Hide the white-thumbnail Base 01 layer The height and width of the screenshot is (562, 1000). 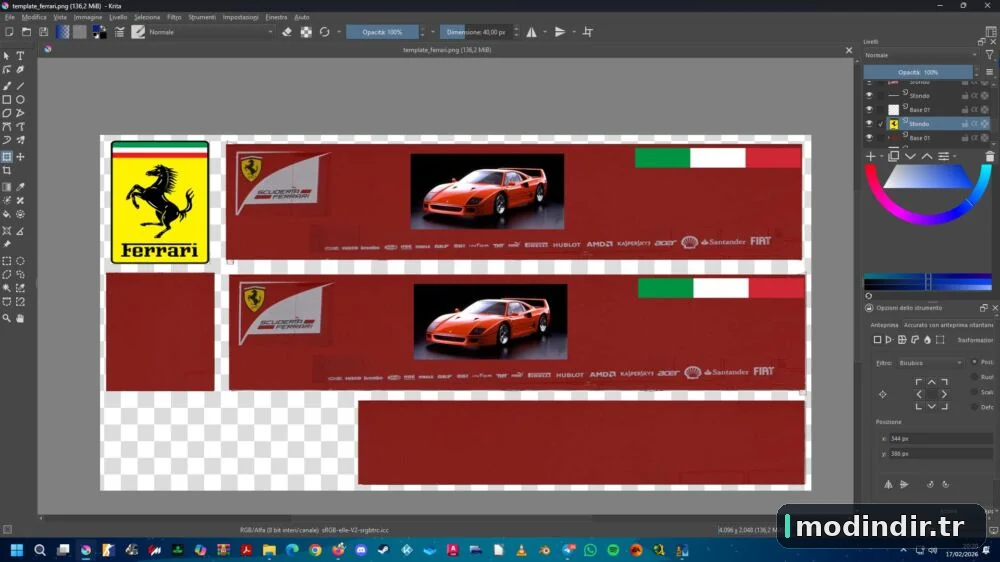tap(869, 110)
